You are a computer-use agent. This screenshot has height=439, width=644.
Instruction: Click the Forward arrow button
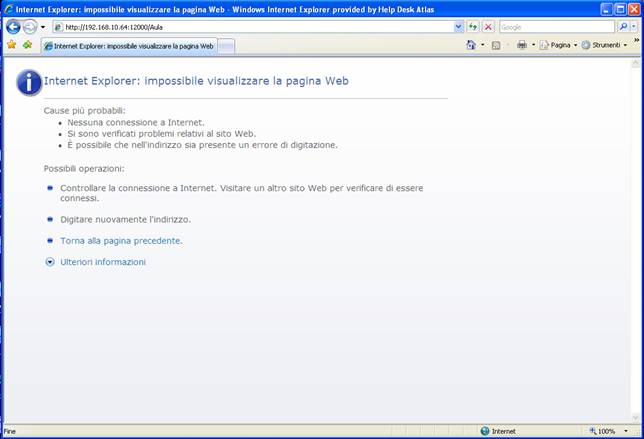pos(30,27)
